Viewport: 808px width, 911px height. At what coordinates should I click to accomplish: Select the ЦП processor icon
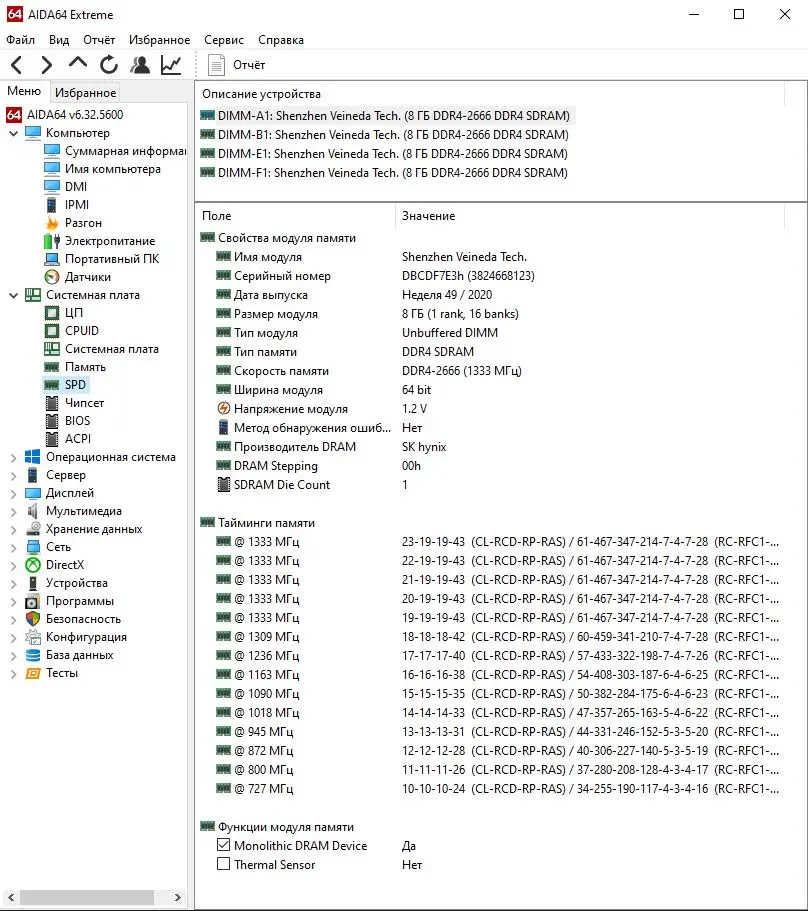(x=52, y=313)
